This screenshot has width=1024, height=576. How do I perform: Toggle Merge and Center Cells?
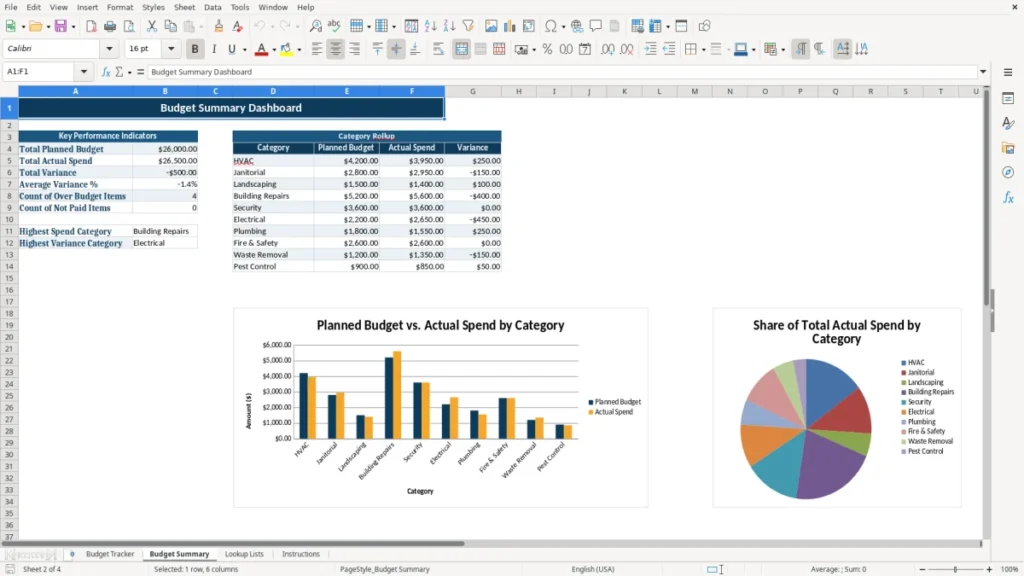click(461, 49)
